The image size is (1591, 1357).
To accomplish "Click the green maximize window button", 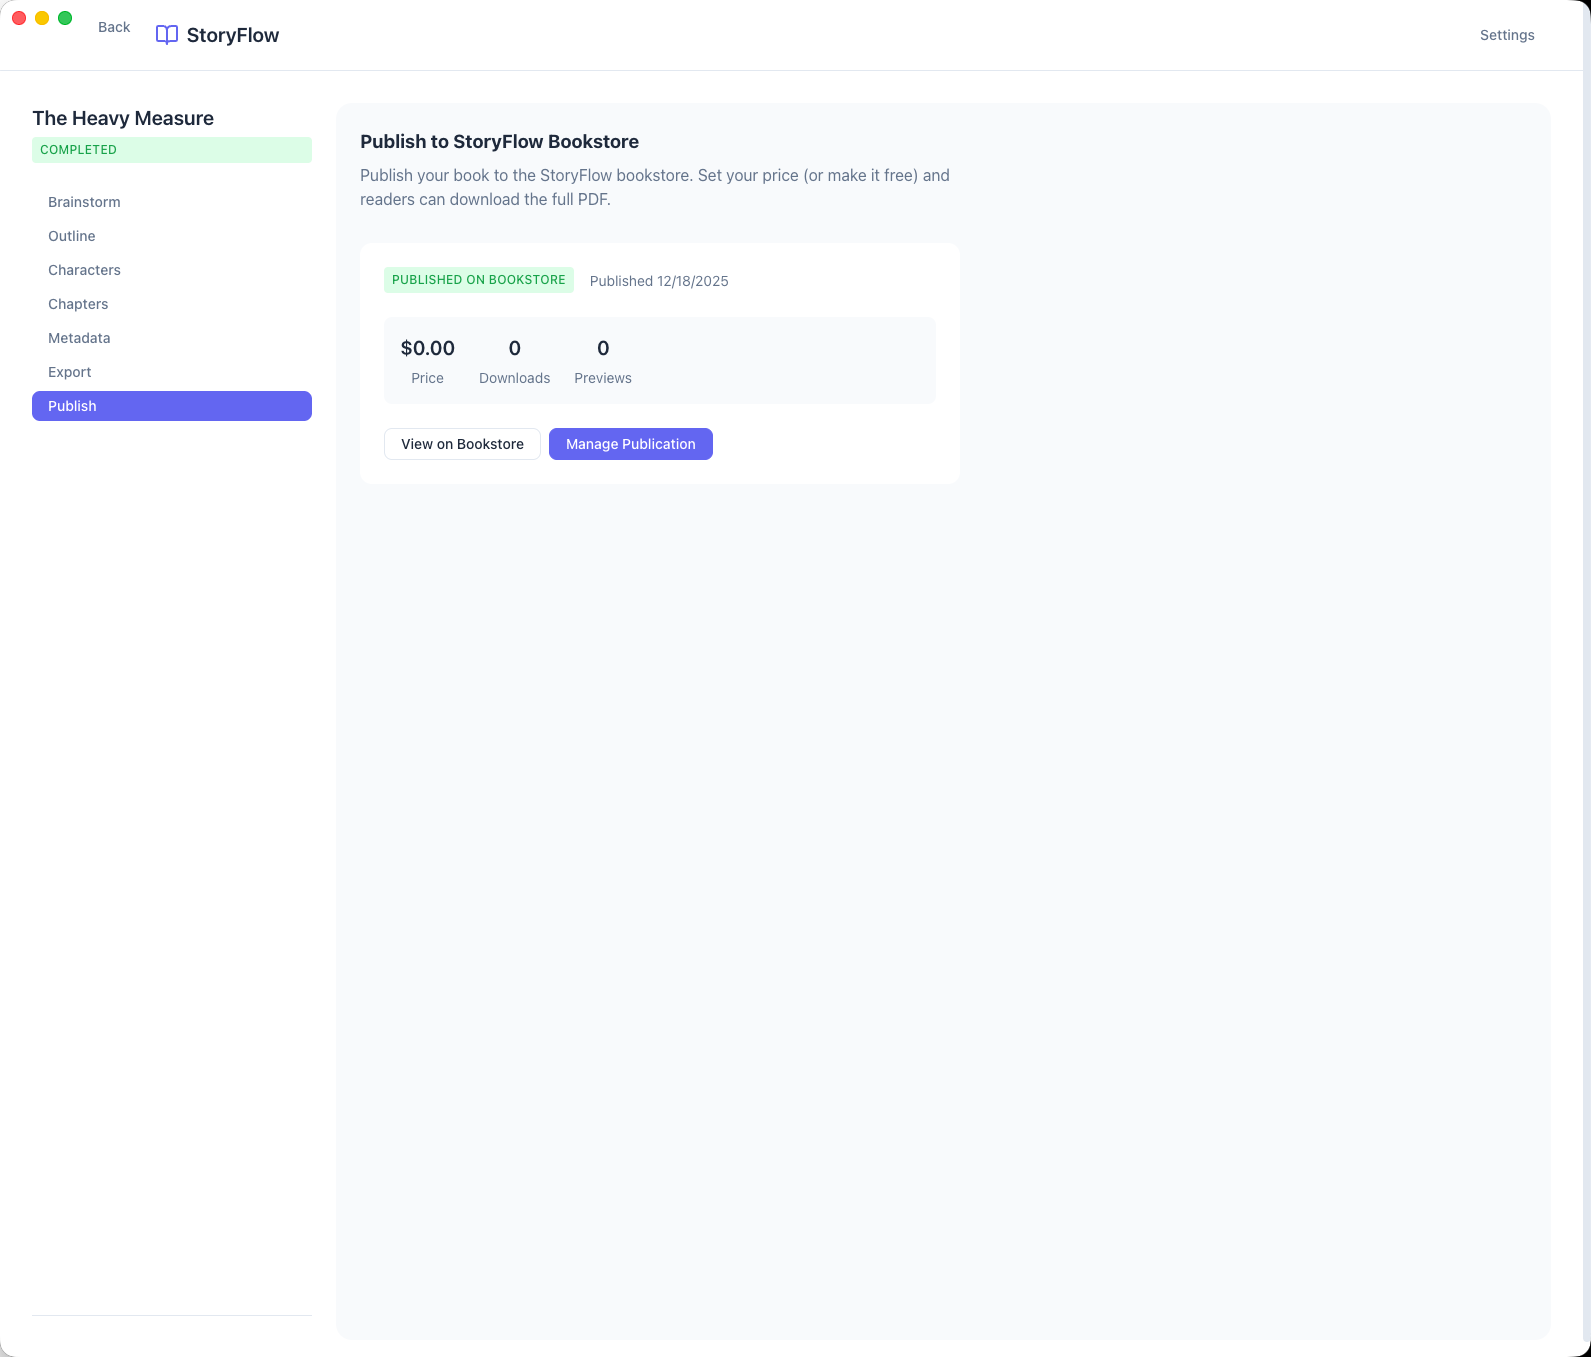I will click(65, 18).
